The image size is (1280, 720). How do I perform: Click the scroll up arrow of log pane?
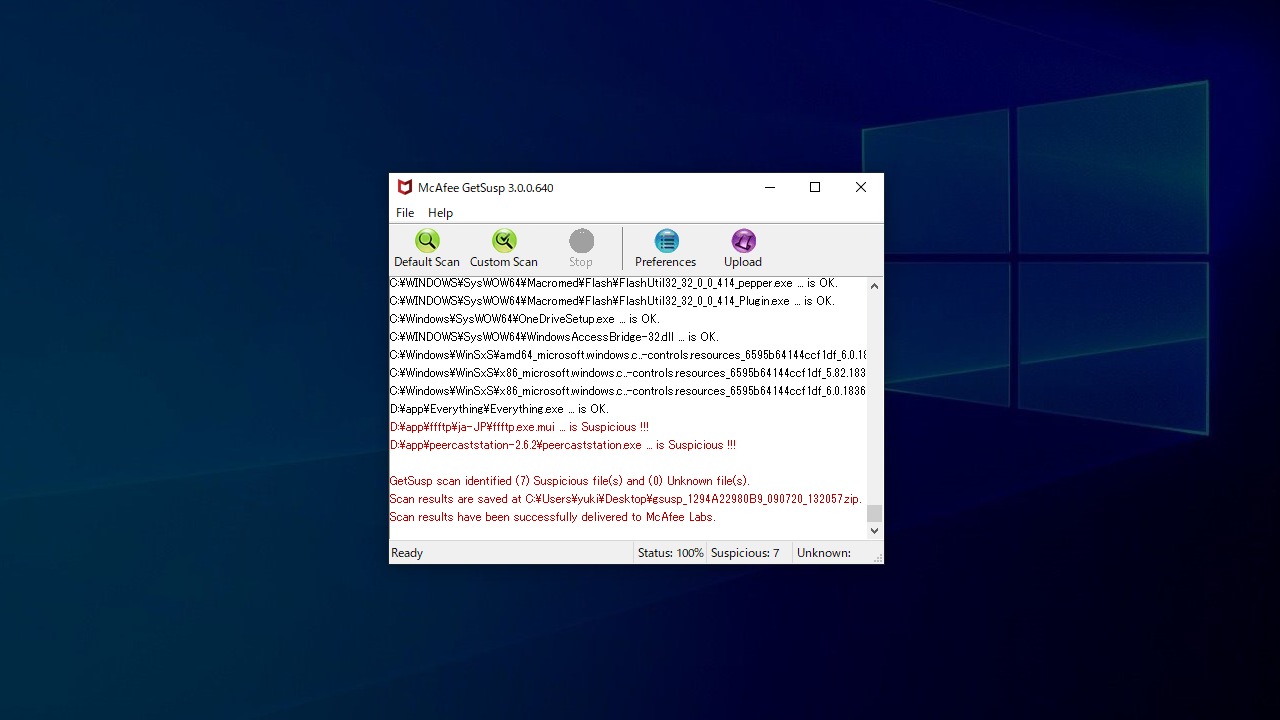coord(874,286)
